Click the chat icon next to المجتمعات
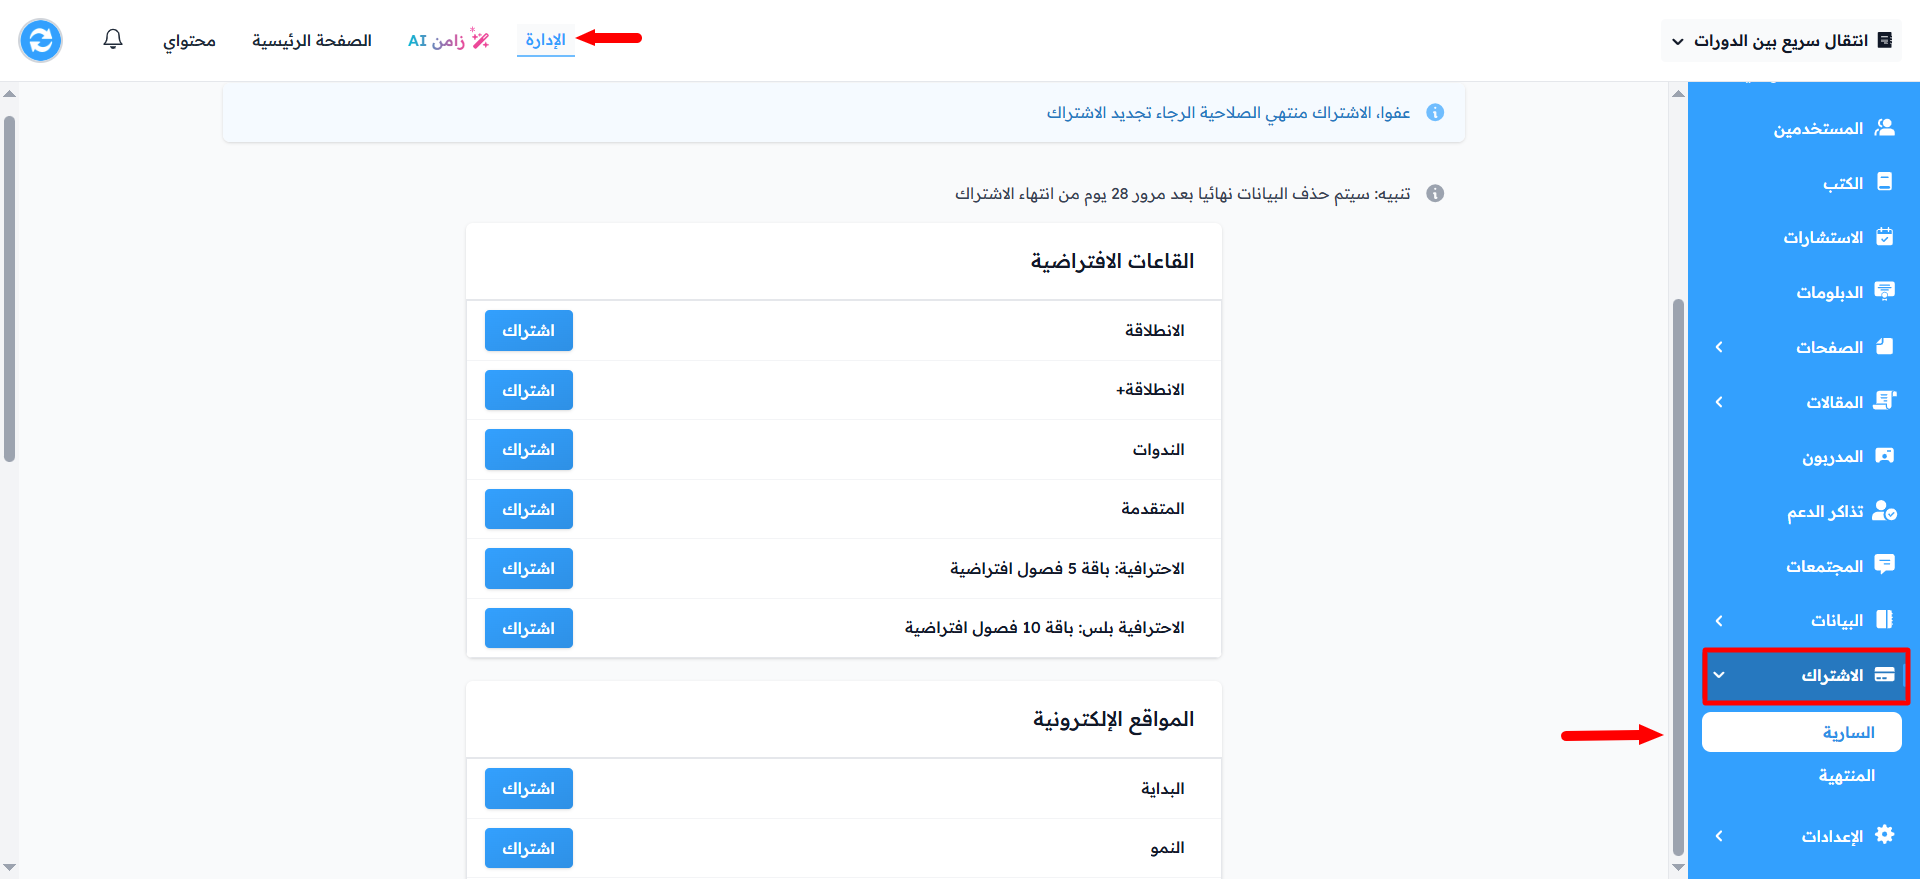1920x879 pixels. (x=1885, y=565)
